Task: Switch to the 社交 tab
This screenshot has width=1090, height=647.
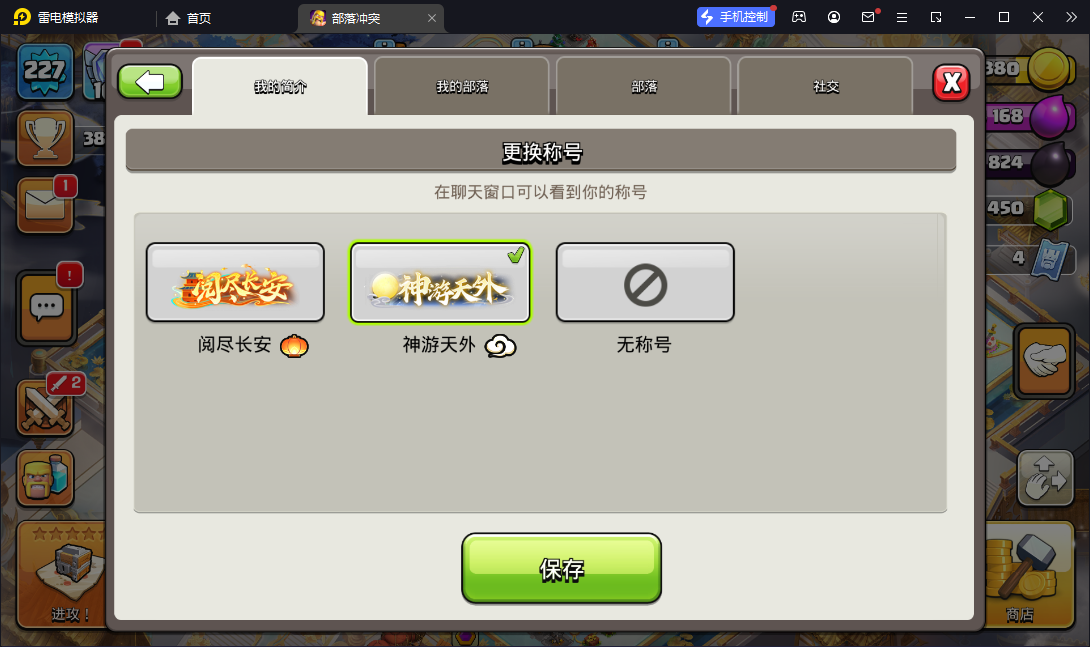Action: (x=825, y=86)
